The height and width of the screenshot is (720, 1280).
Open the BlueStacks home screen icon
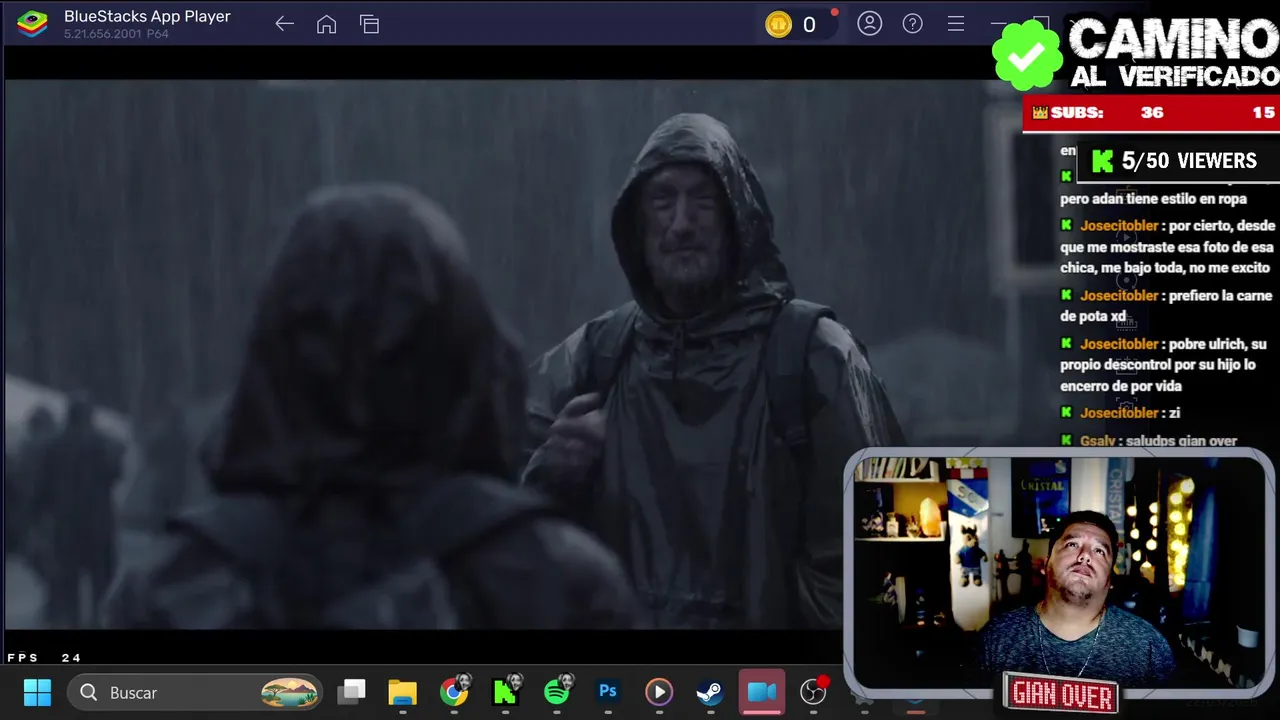pyautogui.click(x=326, y=24)
